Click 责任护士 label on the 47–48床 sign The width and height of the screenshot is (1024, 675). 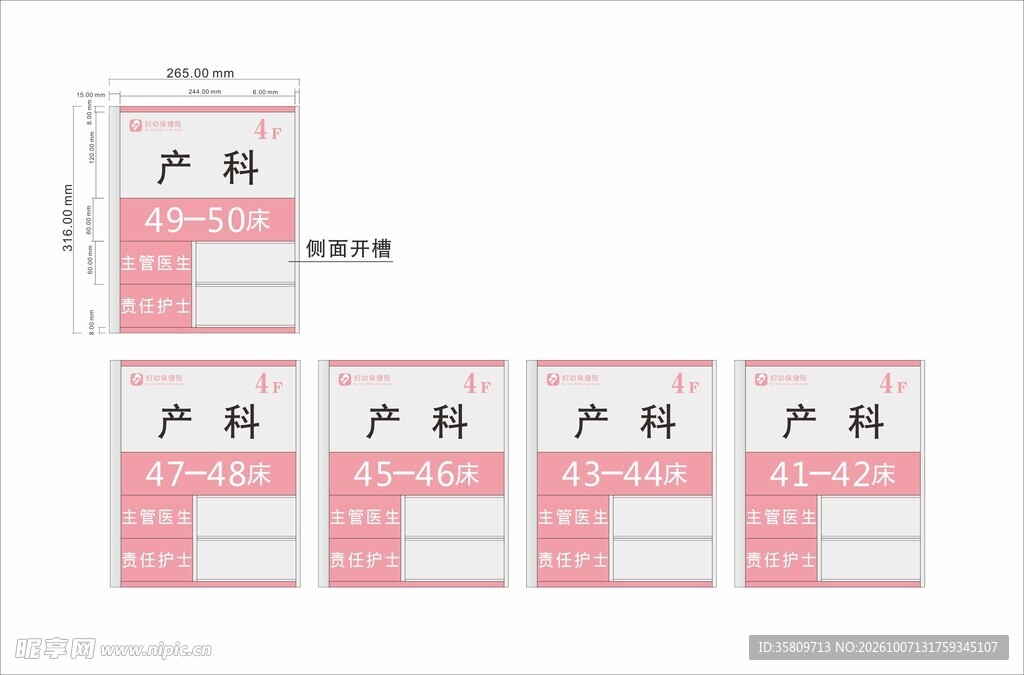pos(157,559)
